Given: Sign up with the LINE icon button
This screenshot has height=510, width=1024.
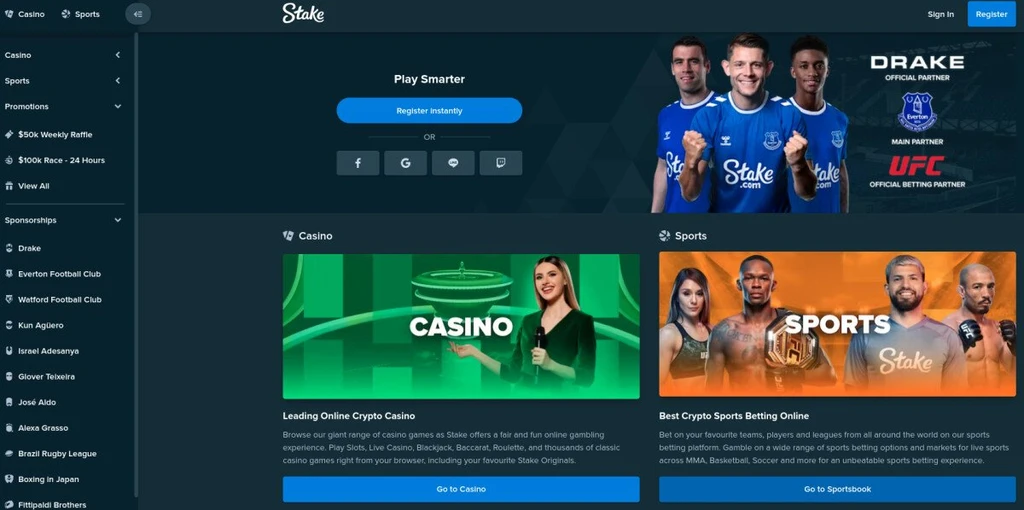Looking at the screenshot, I should coord(453,163).
